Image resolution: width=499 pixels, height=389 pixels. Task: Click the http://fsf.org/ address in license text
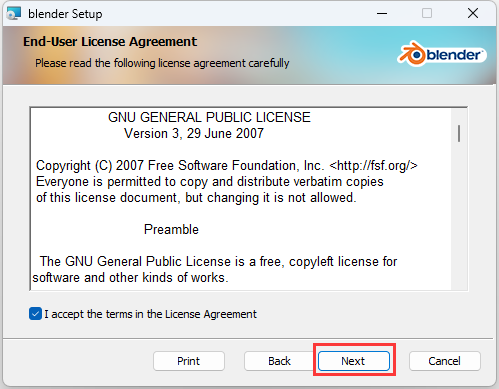point(373,165)
